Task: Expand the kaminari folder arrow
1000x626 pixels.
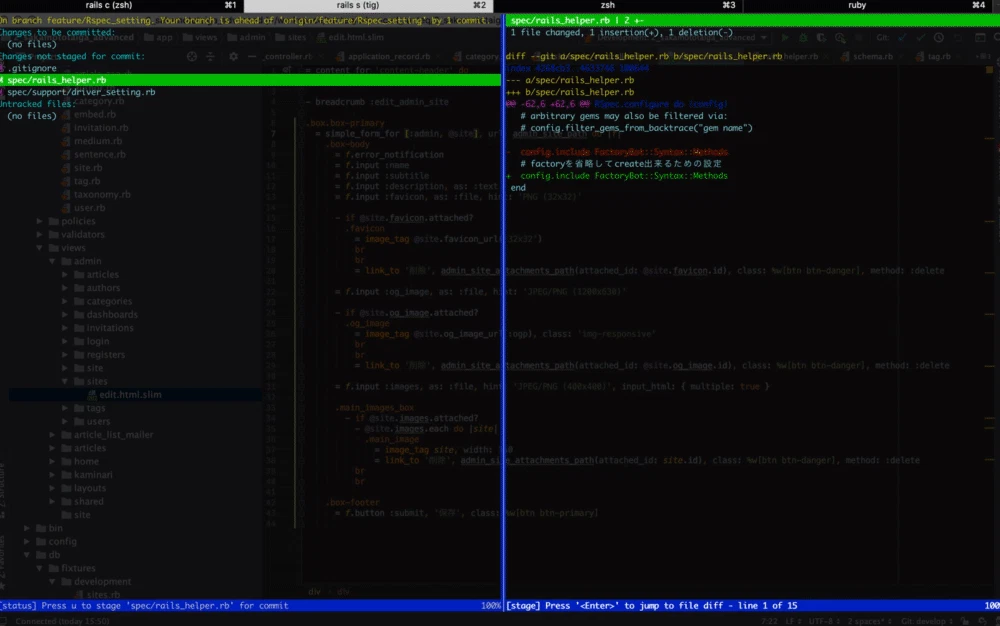Action: [52, 475]
